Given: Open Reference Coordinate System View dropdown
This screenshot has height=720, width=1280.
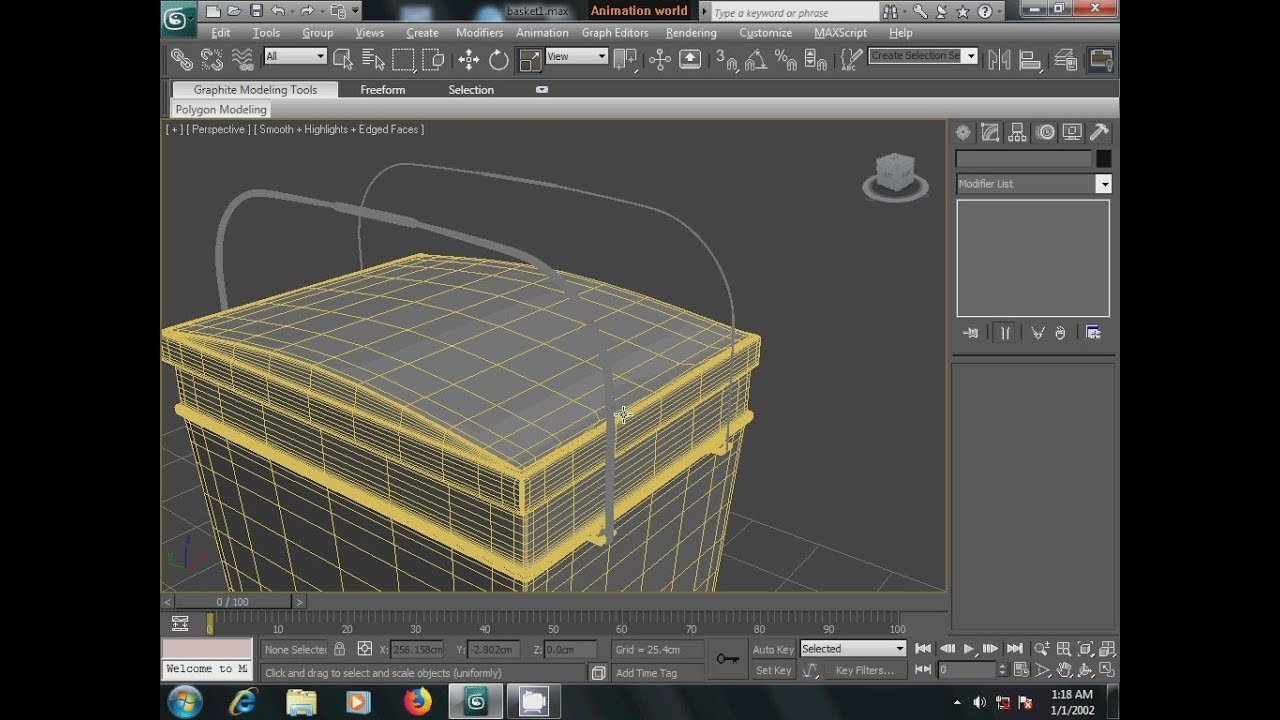Looking at the screenshot, I should pos(577,57).
